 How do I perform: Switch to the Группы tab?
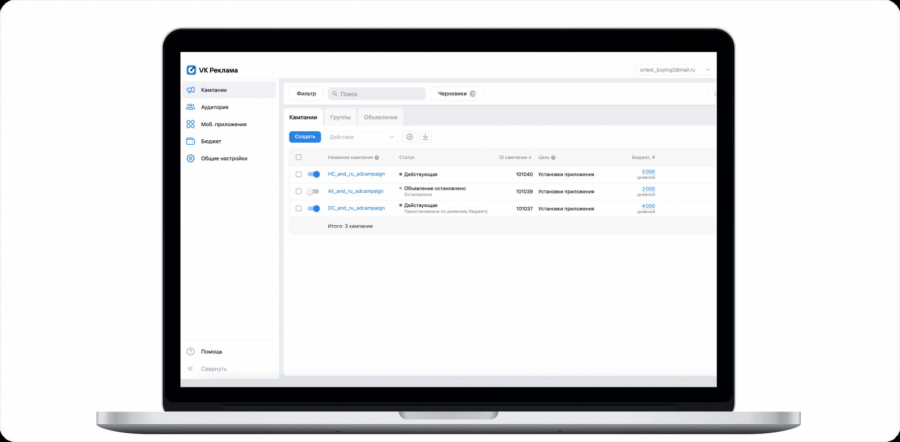click(x=340, y=117)
